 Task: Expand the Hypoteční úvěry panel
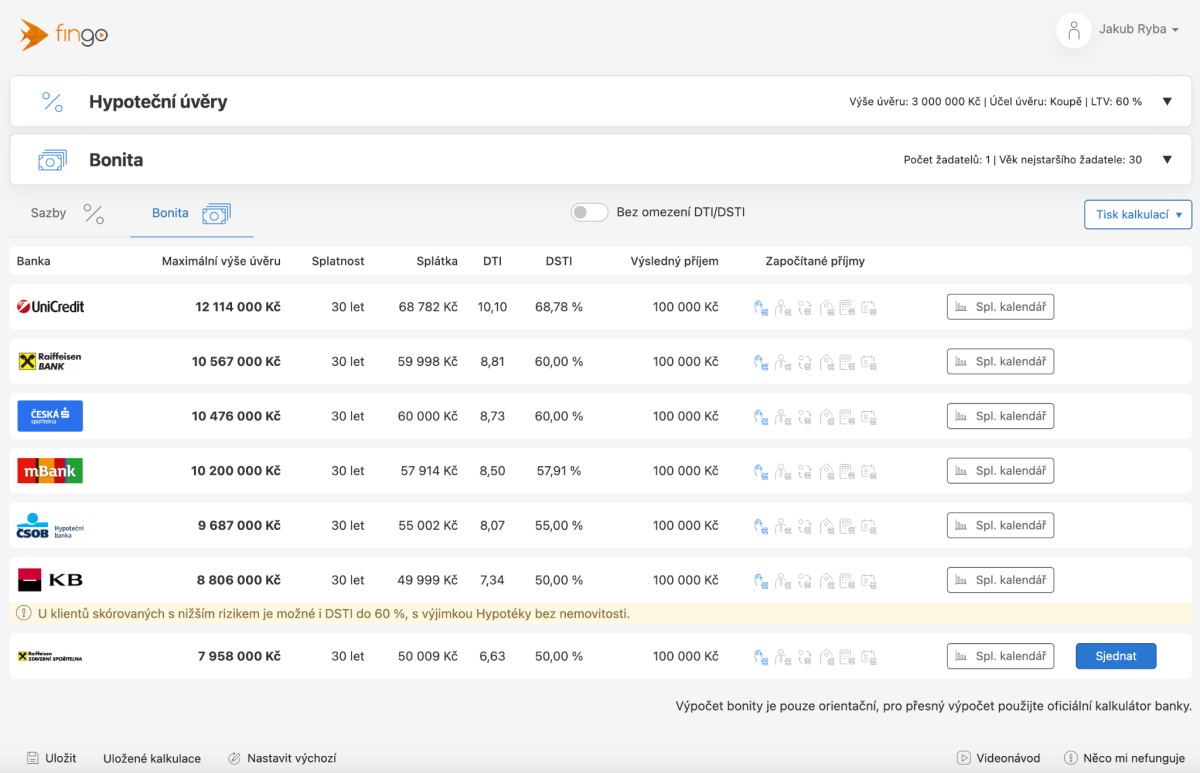(x=1167, y=101)
